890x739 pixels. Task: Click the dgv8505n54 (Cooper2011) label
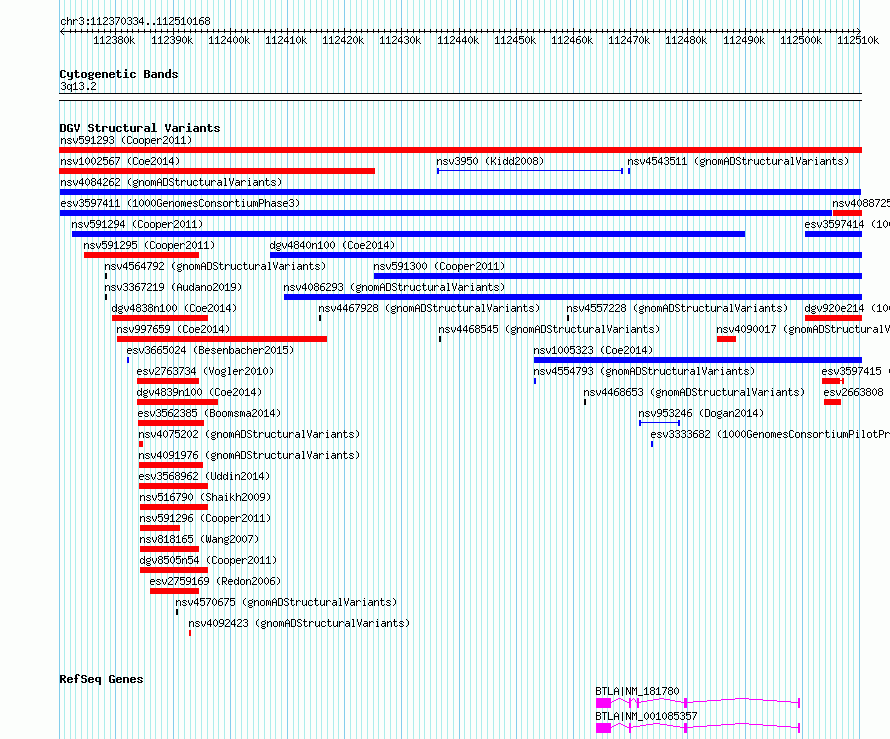coord(208,560)
